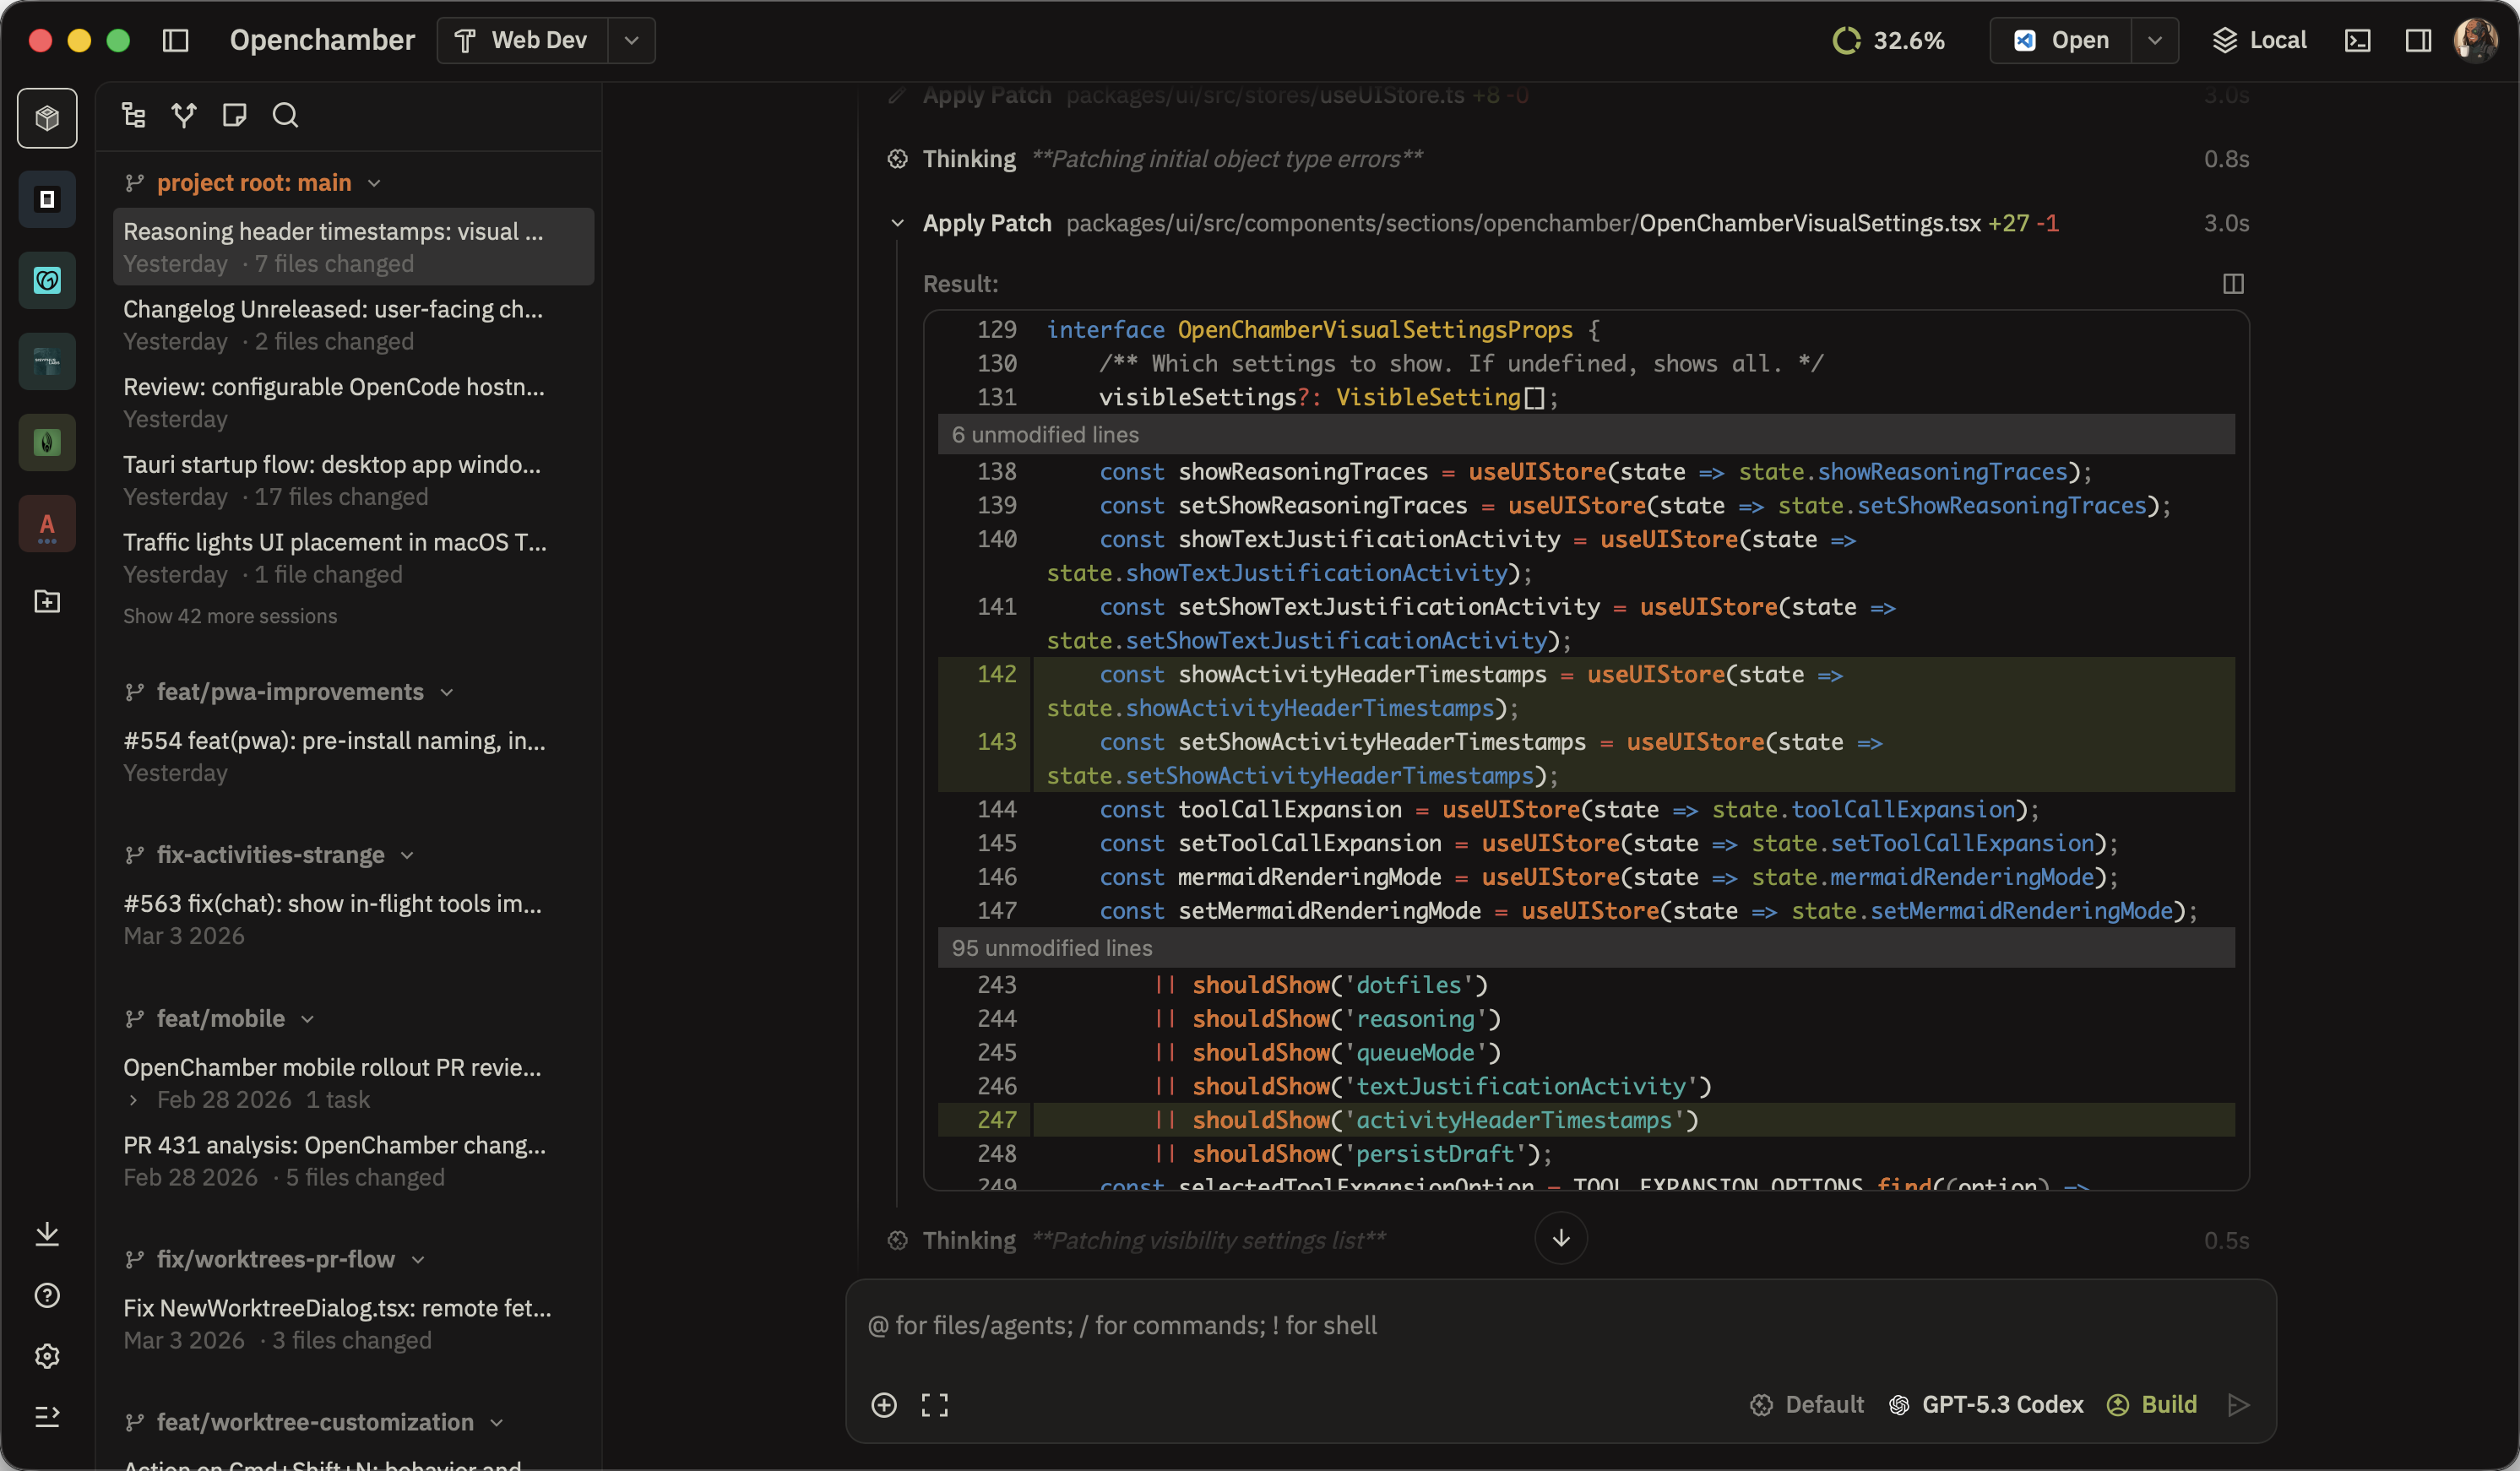Open session #563 fix(chat): show in-flight tools
Viewport: 2520px width, 1471px height.
point(353,920)
